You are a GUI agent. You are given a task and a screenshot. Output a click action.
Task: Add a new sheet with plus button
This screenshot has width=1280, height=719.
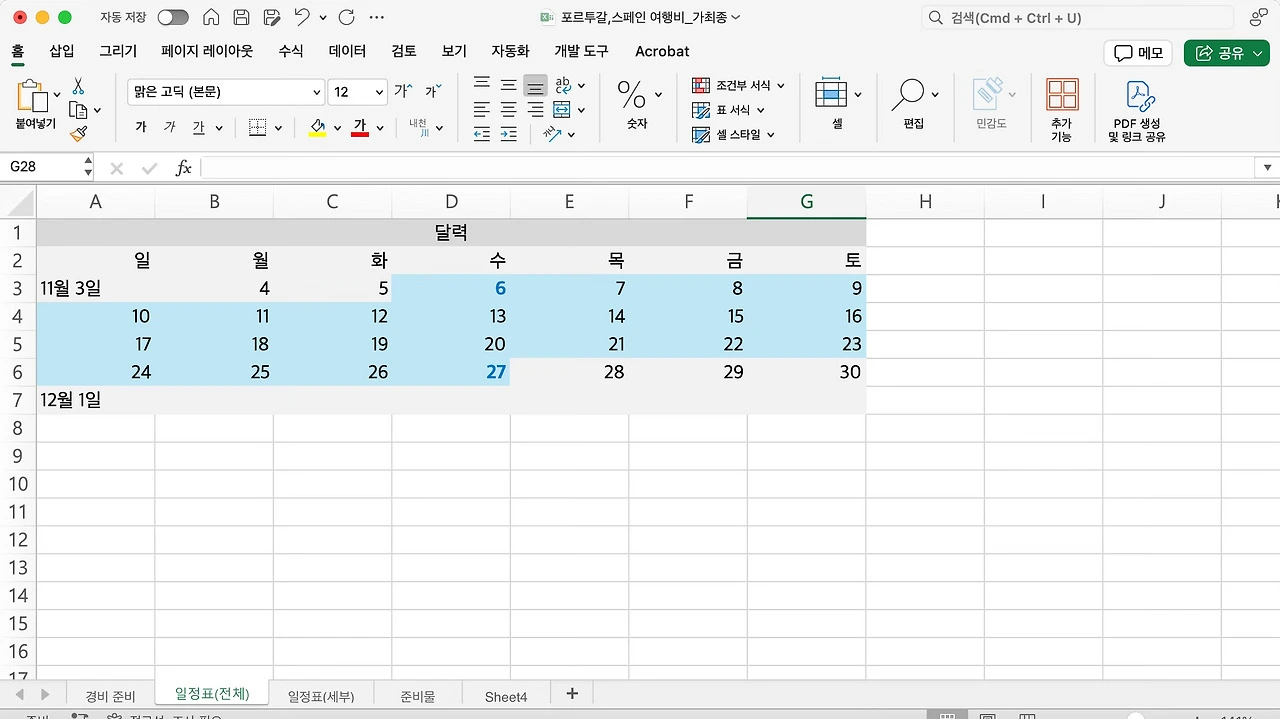572,694
